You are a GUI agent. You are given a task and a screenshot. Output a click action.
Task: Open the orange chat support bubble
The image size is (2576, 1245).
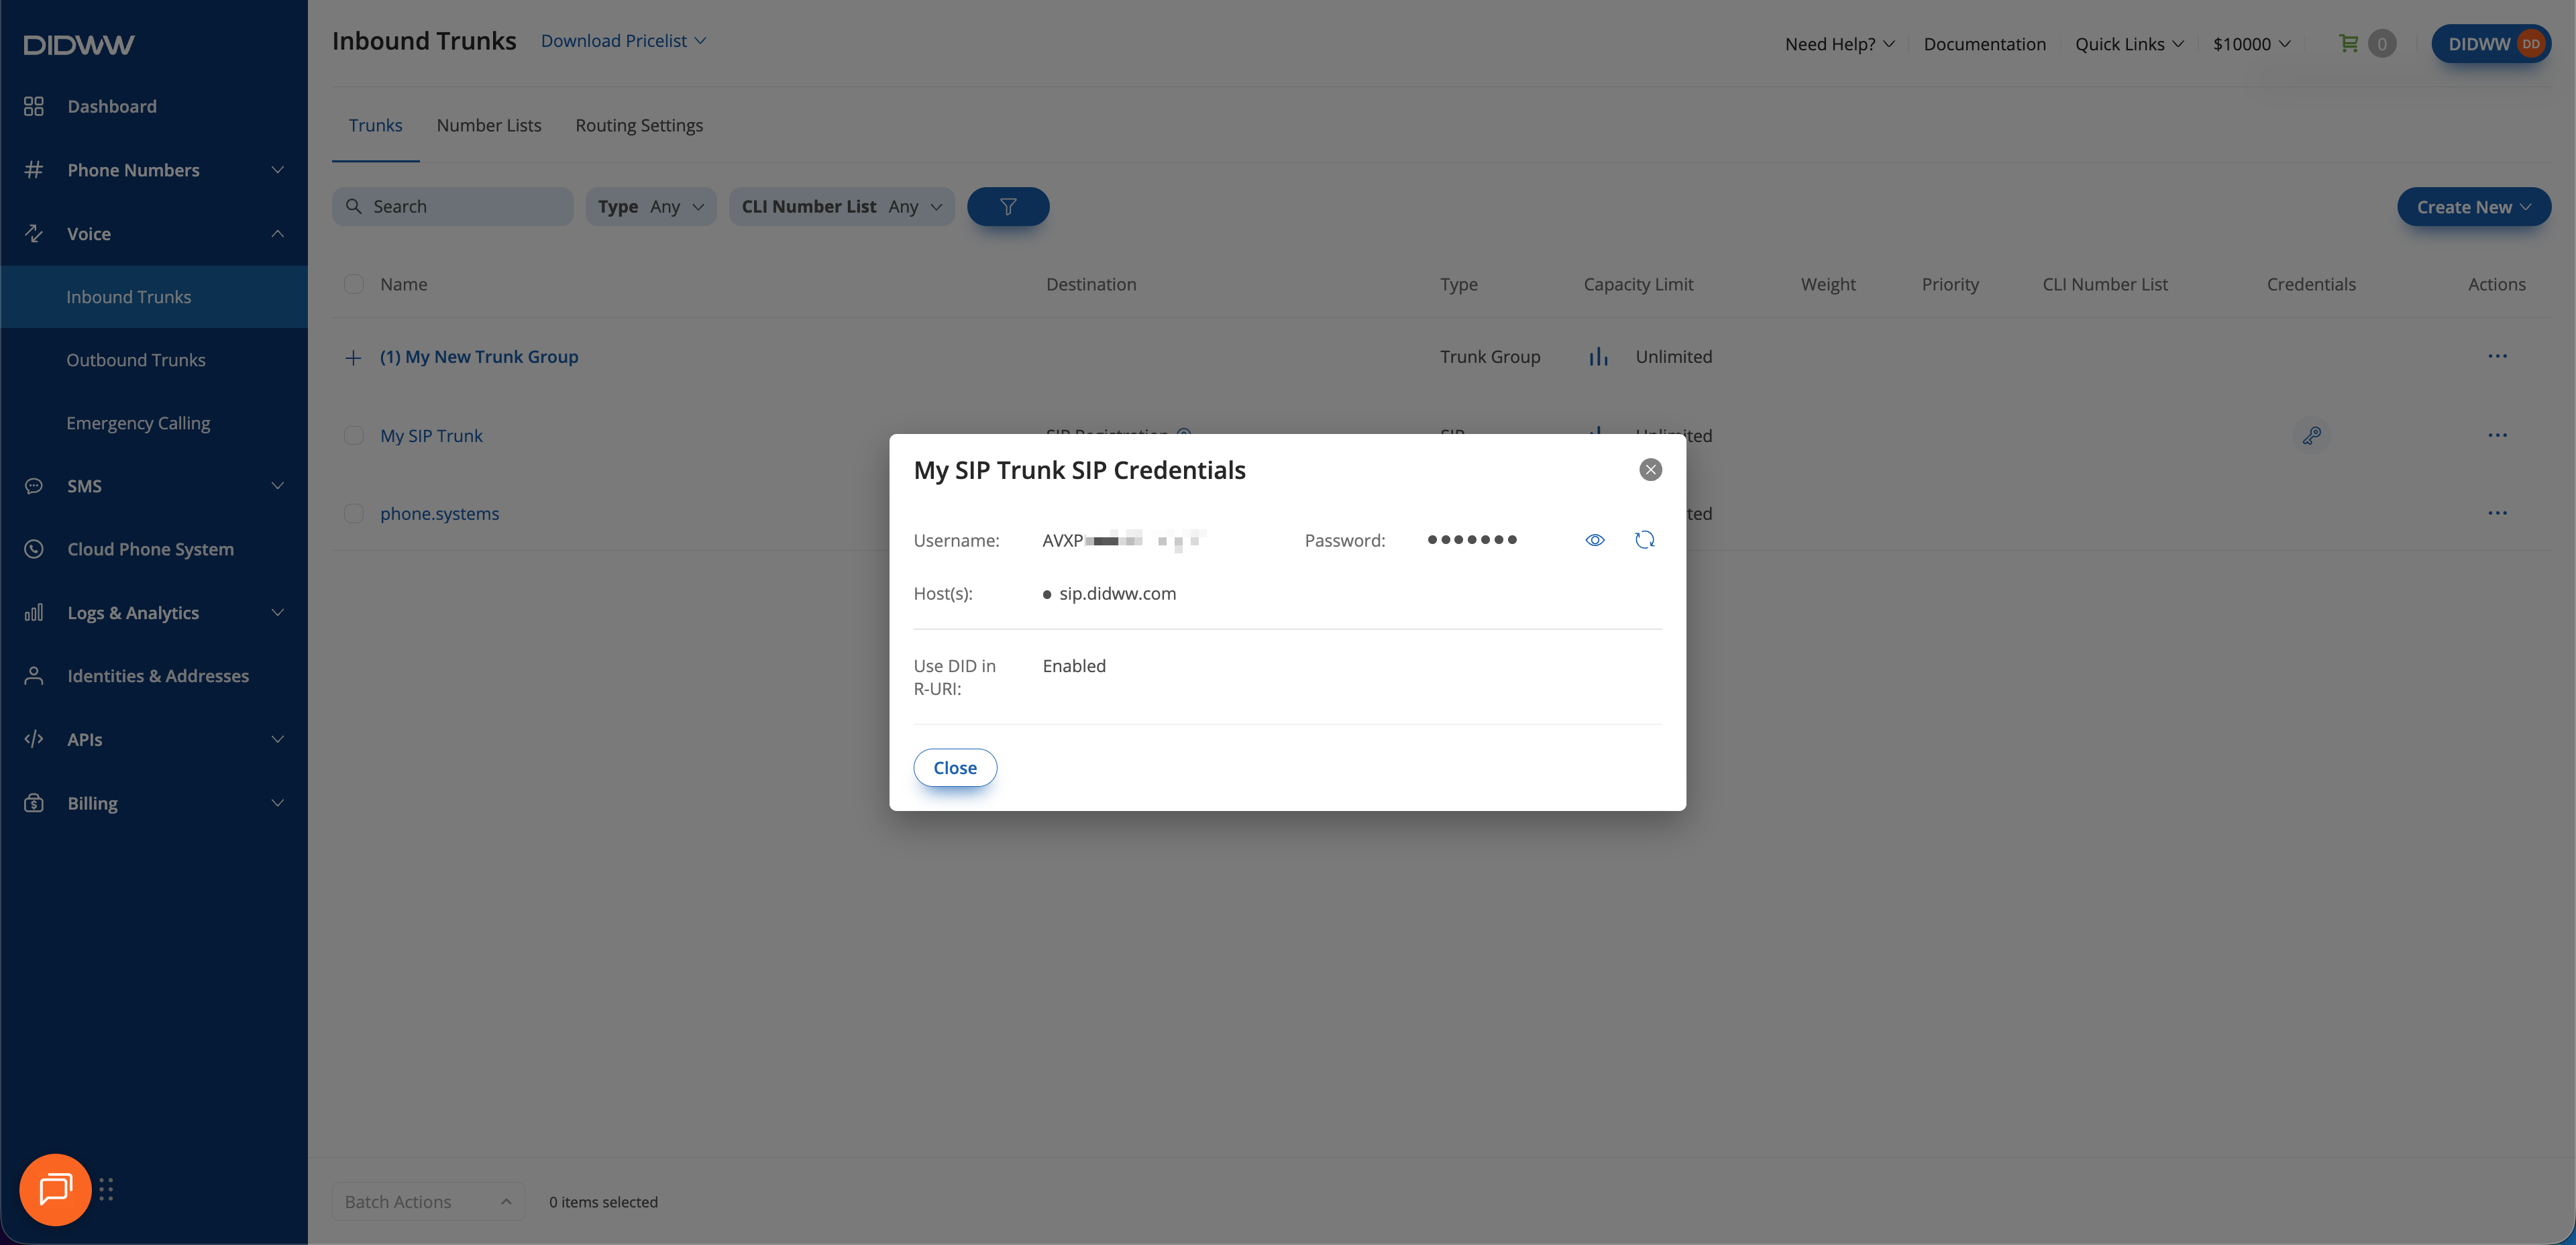pyautogui.click(x=55, y=1189)
